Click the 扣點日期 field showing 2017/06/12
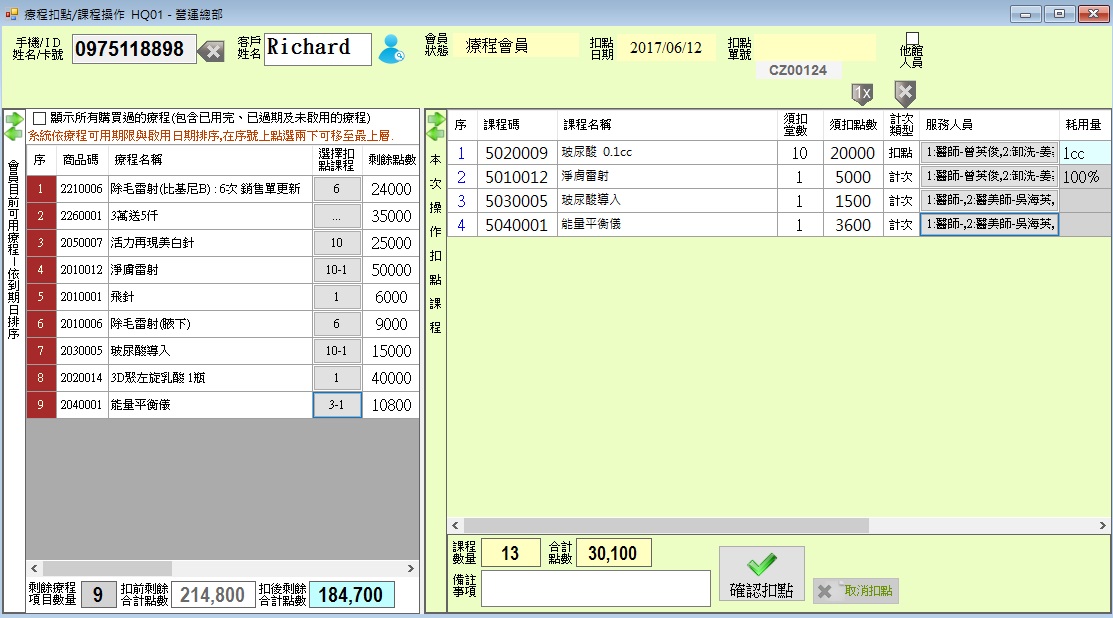Viewport: 1113px width, 618px height. click(665, 47)
